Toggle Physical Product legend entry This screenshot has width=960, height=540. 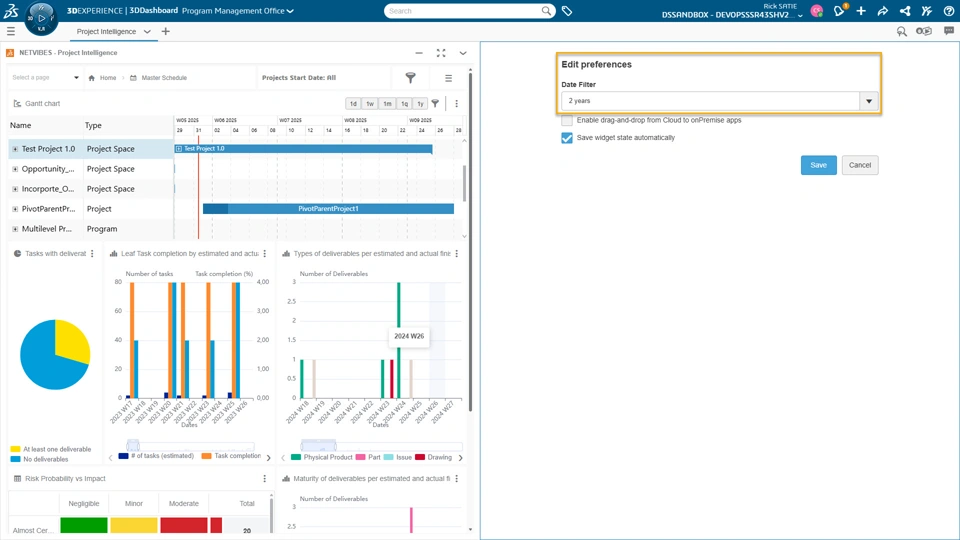(x=321, y=457)
